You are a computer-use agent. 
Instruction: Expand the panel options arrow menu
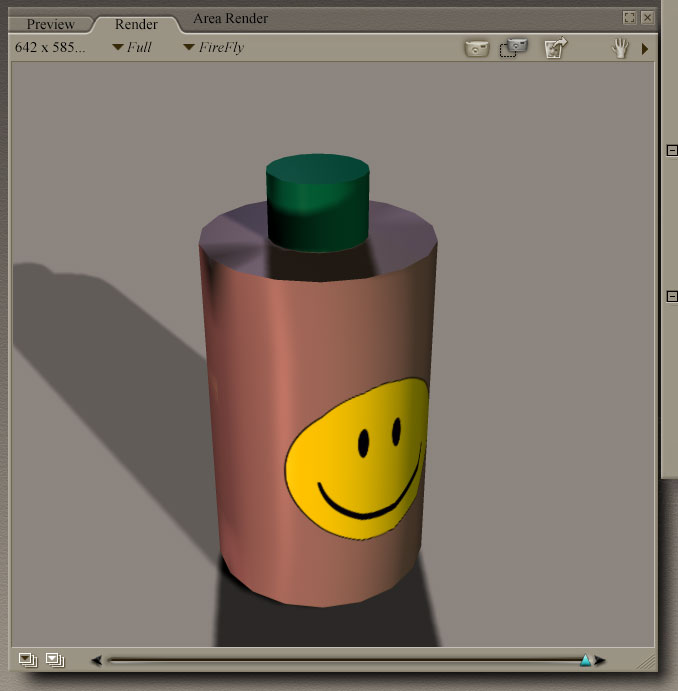(x=644, y=48)
